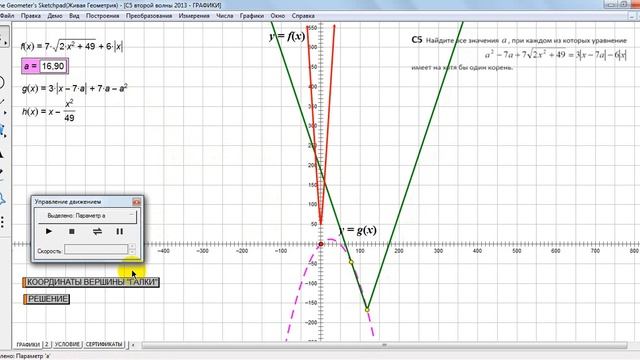Open the Демо menu

pyautogui.click(x=55, y=16)
